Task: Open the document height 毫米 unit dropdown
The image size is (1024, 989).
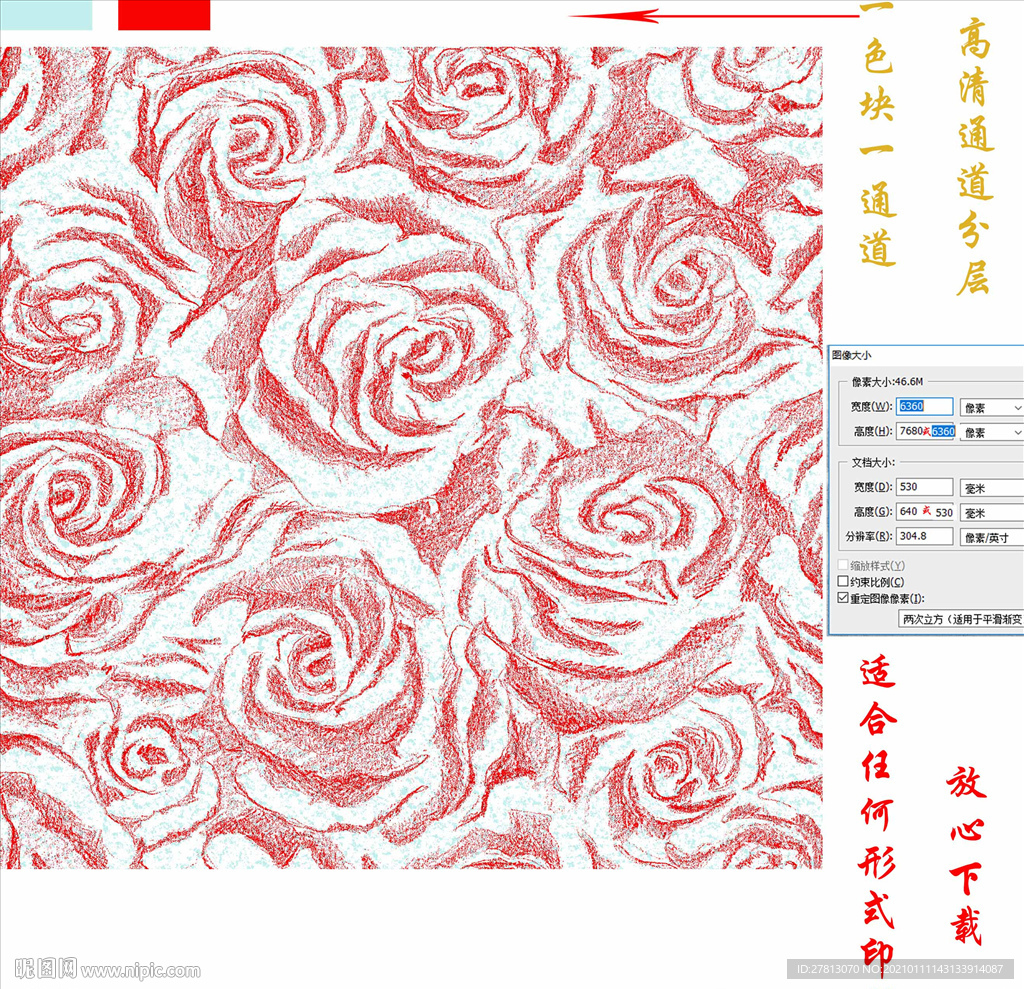Action: (x=991, y=513)
